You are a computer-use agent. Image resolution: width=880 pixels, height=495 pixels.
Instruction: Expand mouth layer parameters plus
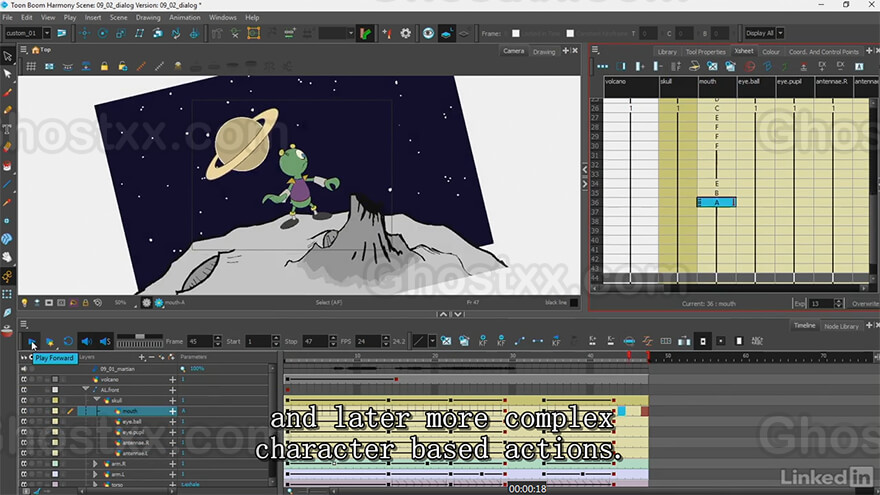coord(173,411)
